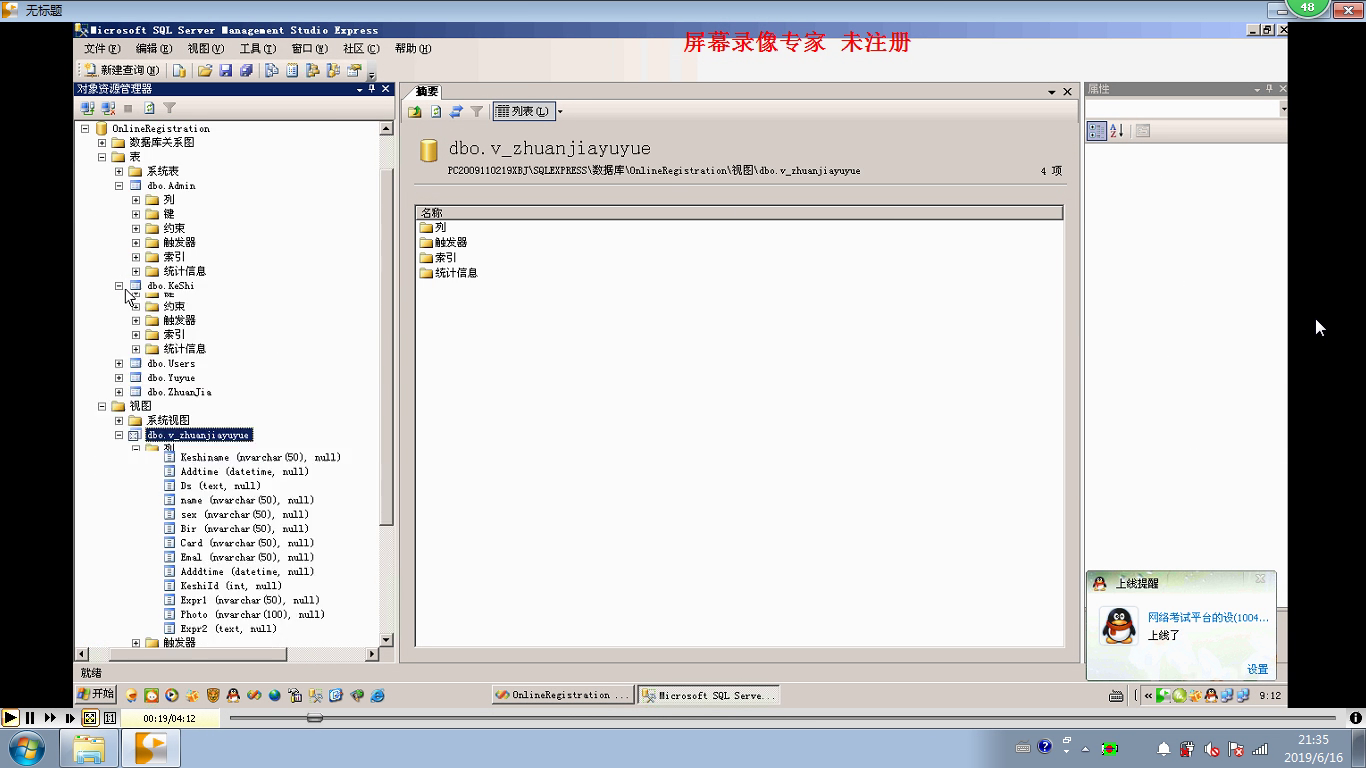Click the Categorized view icon in Properties panel
The height and width of the screenshot is (768, 1366).
[x=1097, y=131]
